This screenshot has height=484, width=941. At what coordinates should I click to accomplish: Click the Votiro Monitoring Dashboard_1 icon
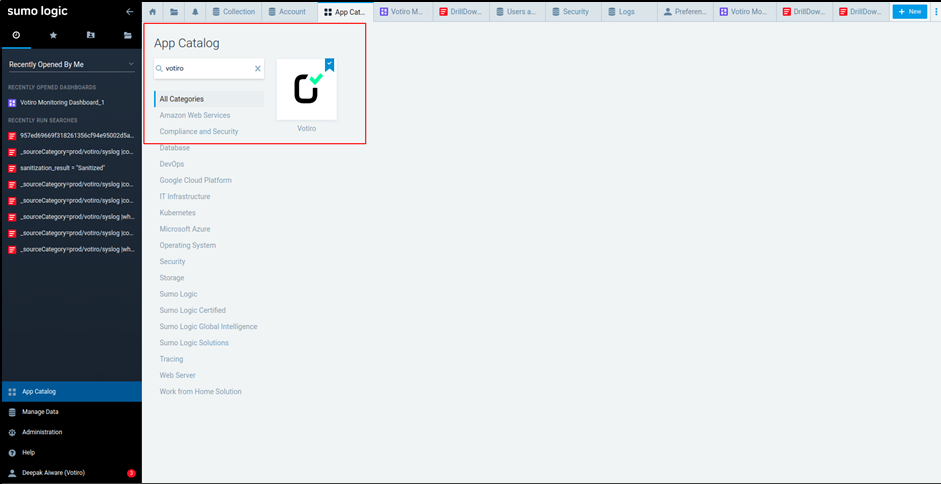click(x=12, y=103)
